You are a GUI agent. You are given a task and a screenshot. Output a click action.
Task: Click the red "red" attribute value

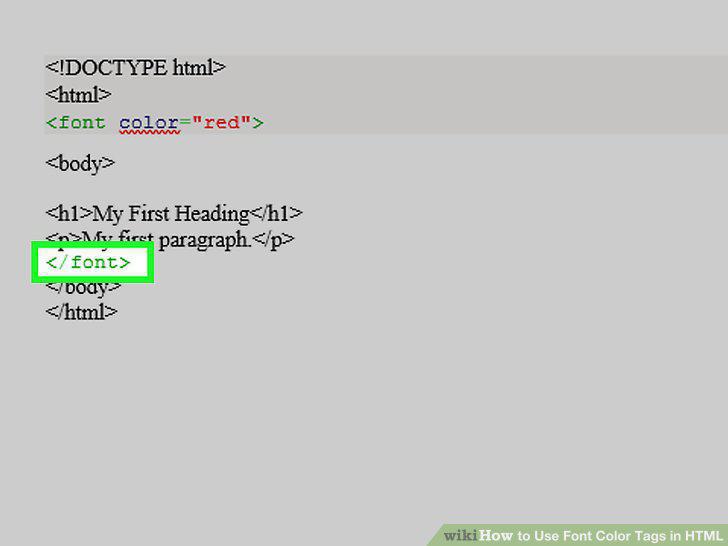click(x=221, y=123)
